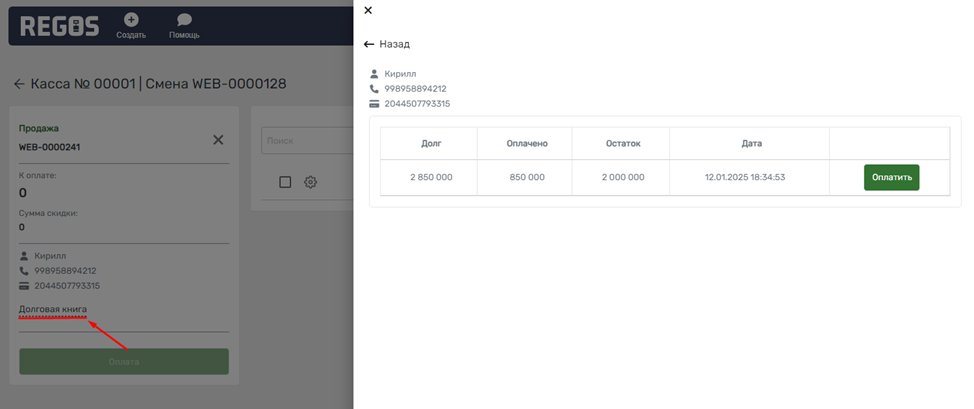Click the Остаток column header

tap(622, 143)
